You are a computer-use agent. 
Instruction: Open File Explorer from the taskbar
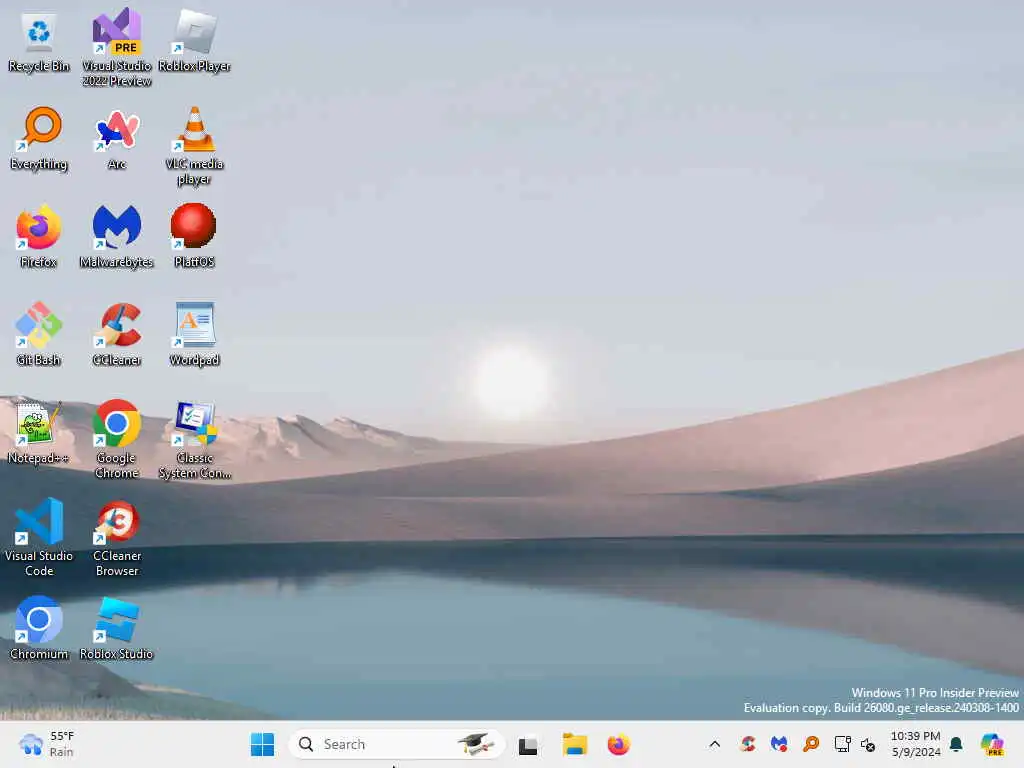[x=575, y=744]
